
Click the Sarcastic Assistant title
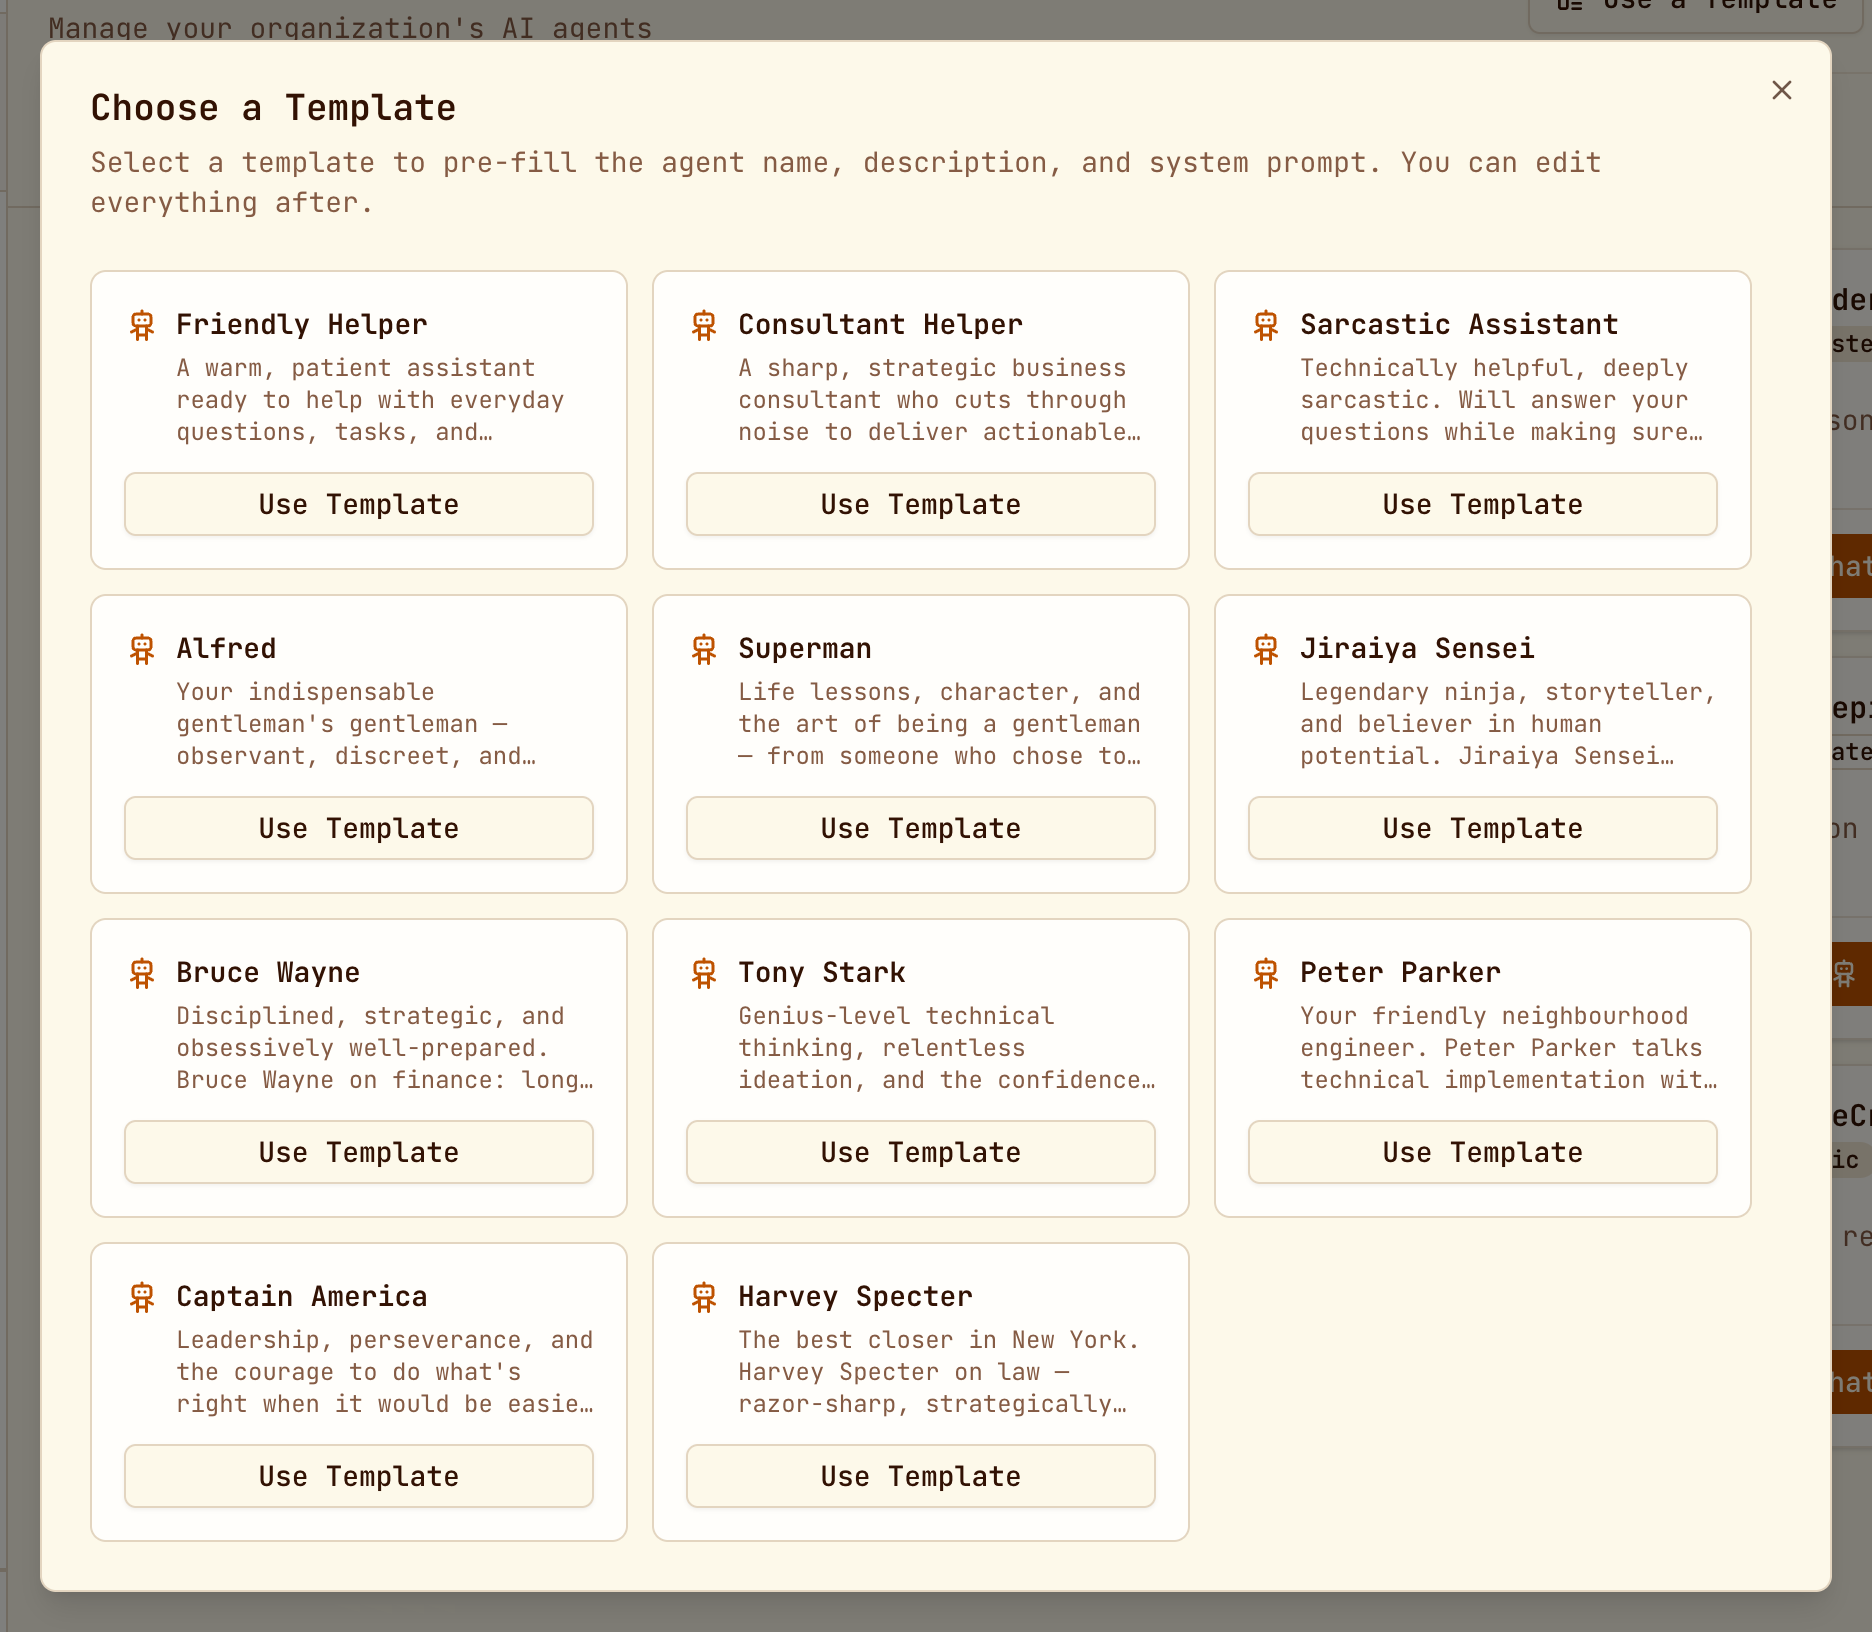pos(1459,324)
